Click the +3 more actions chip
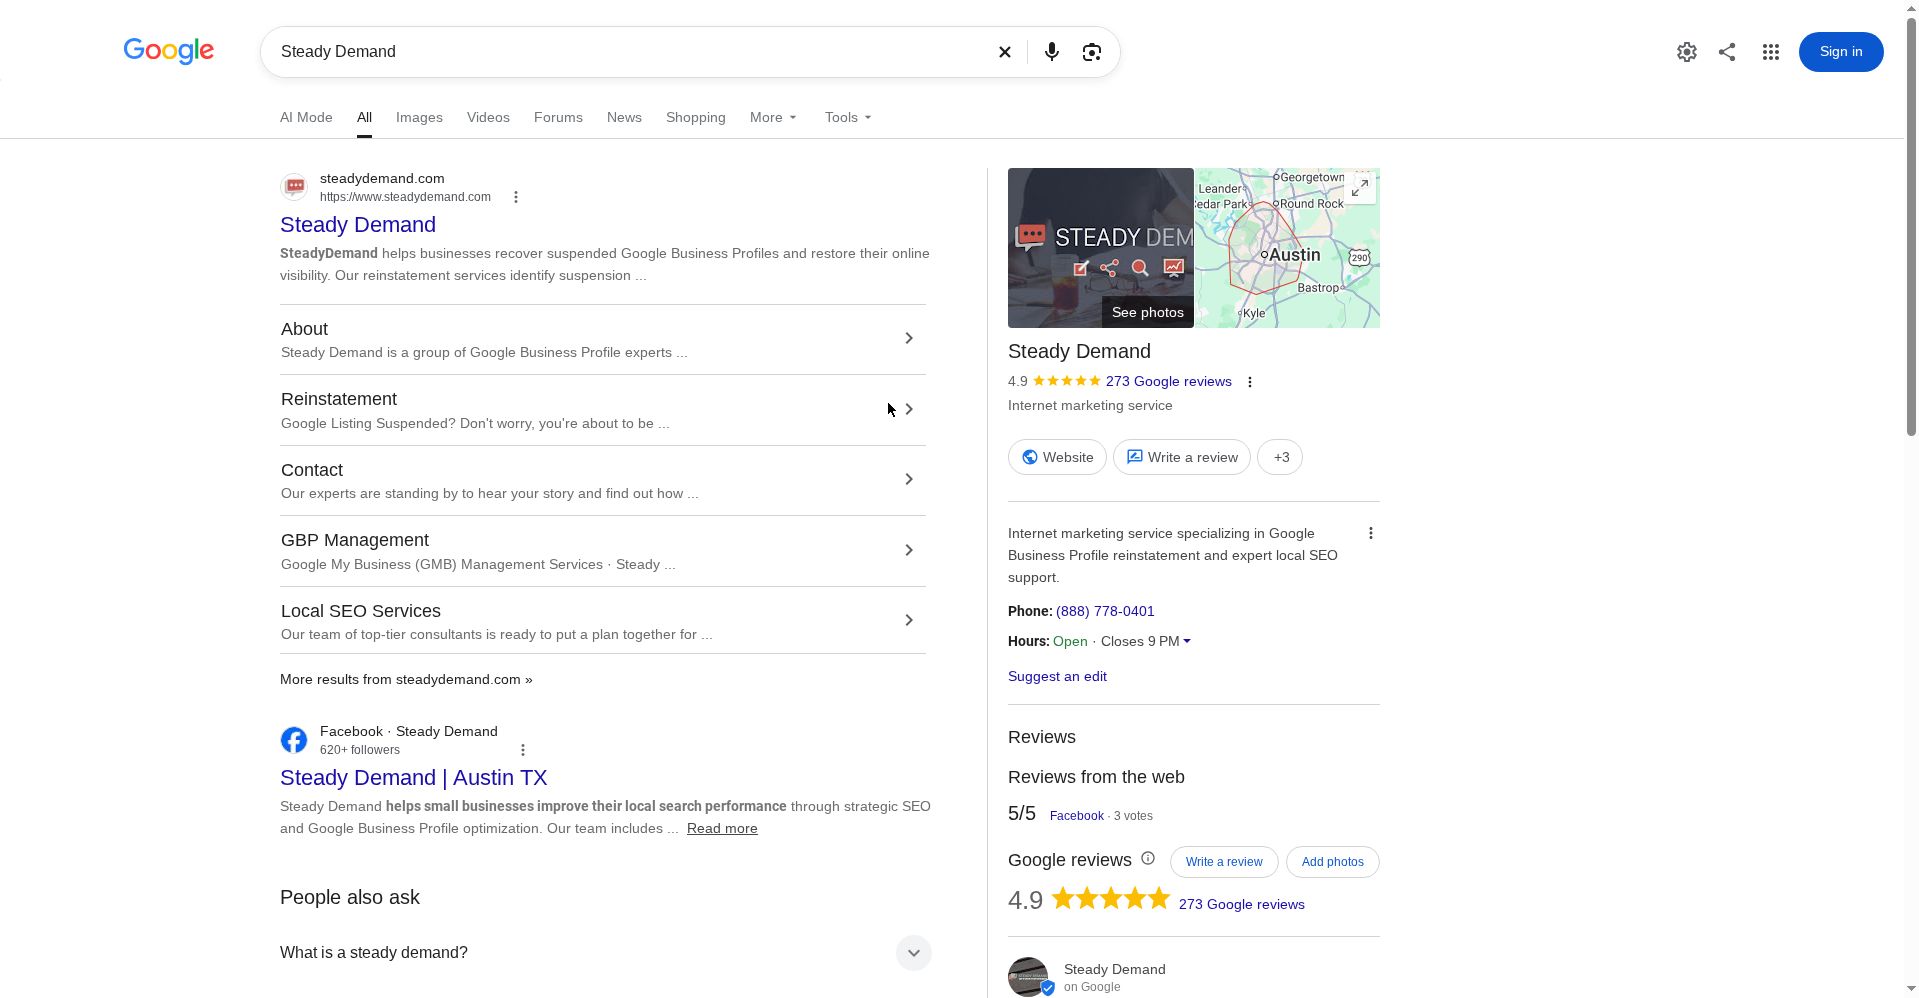 pos(1280,458)
